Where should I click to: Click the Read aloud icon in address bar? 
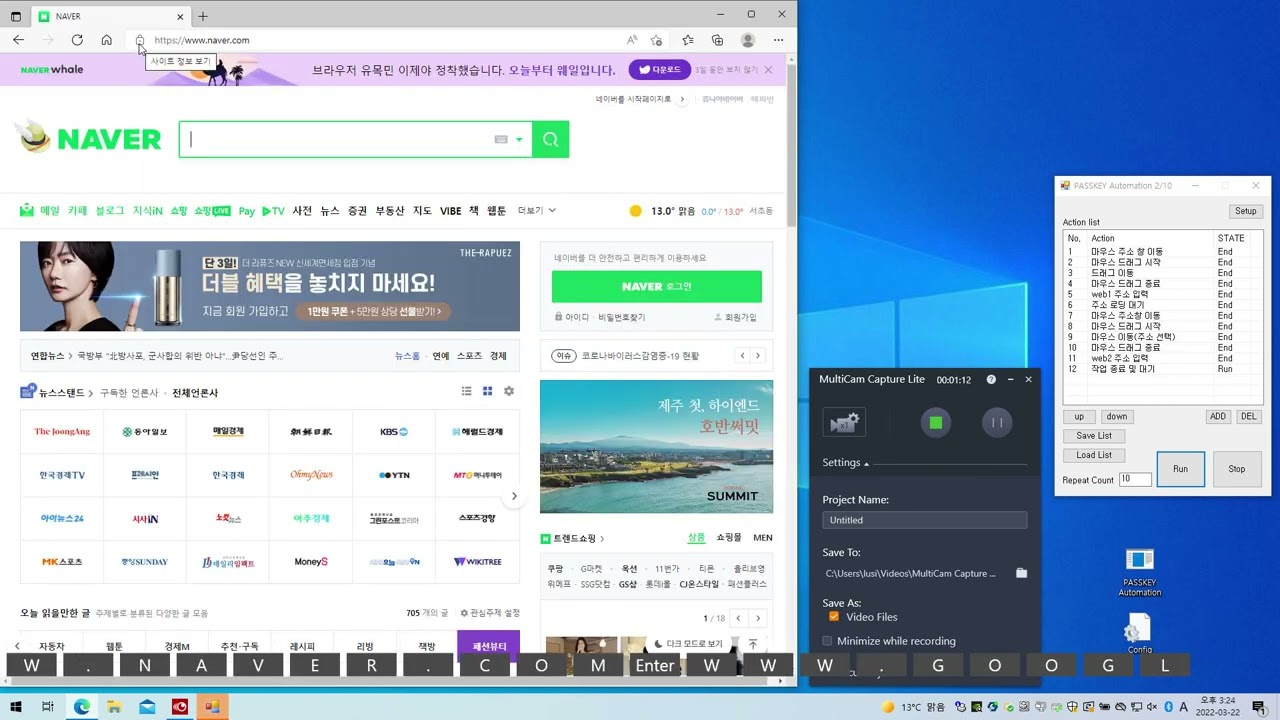[632, 40]
